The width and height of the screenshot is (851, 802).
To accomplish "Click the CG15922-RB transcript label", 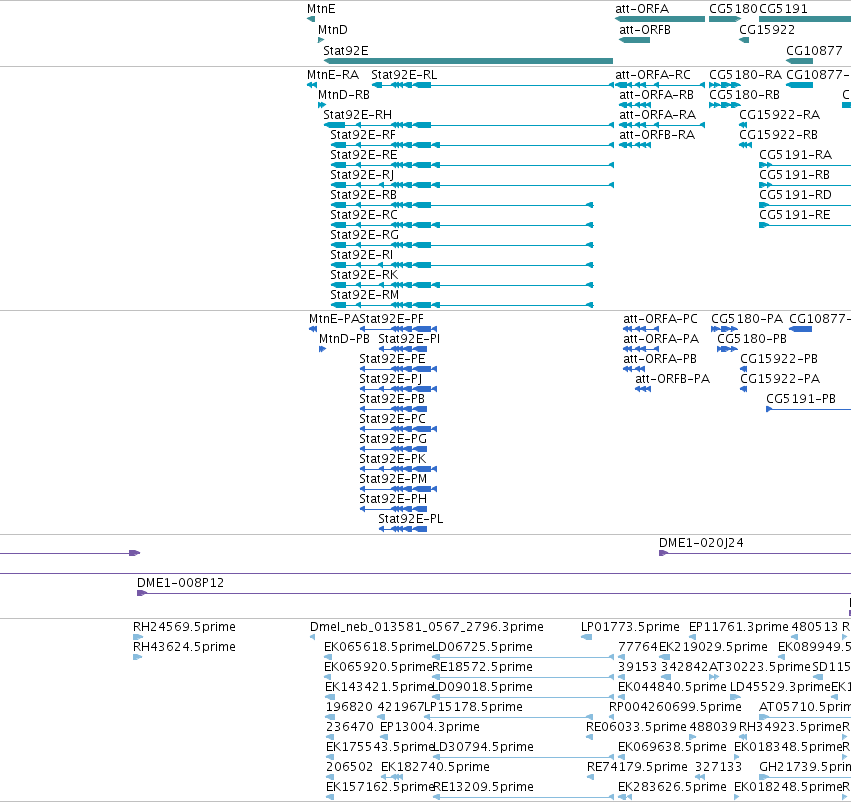I will 778,135.
